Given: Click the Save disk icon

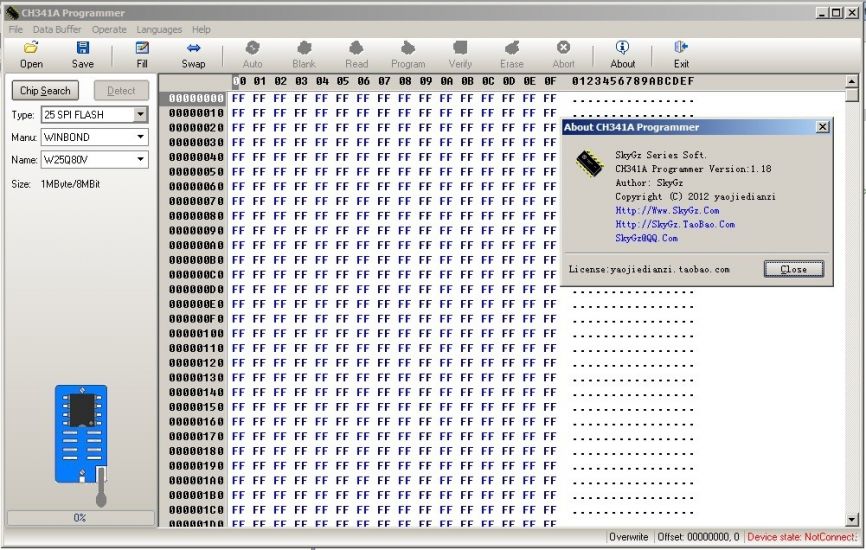Looking at the screenshot, I should coord(83,48).
